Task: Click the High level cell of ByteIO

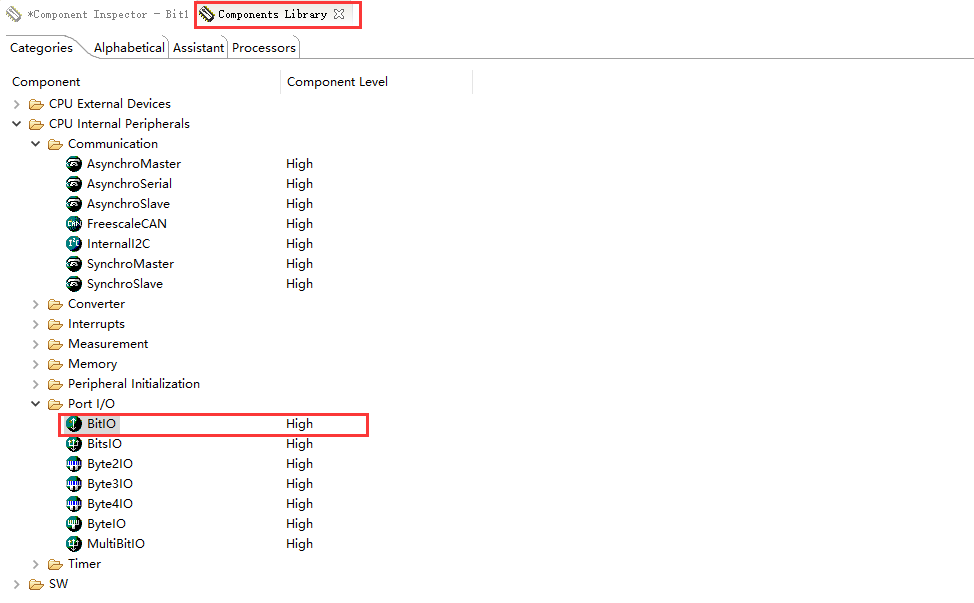Action: click(299, 524)
